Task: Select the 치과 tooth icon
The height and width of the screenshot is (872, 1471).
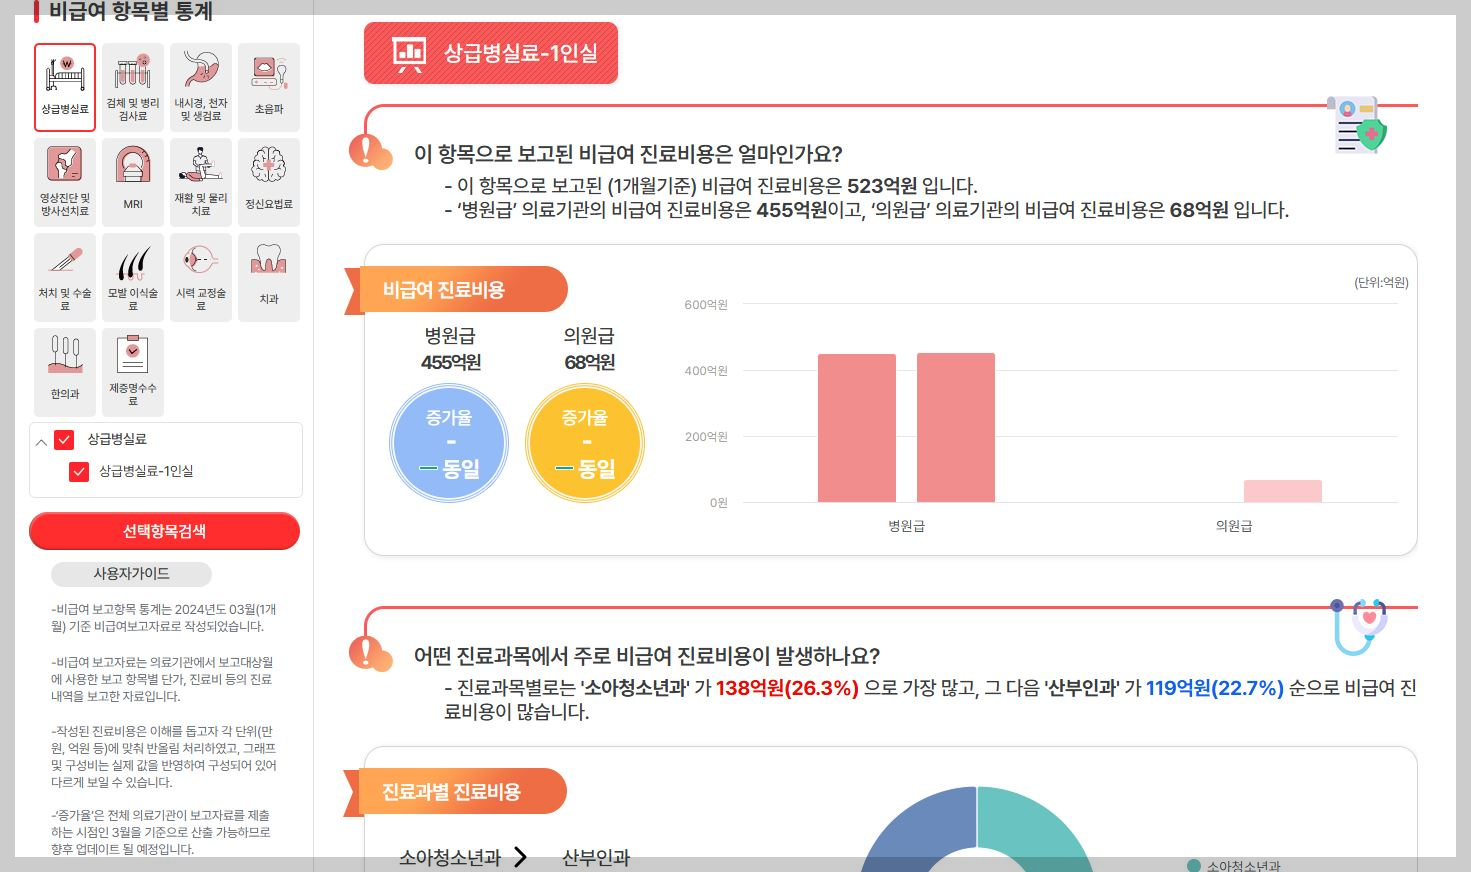Action: click(x=269, y=277)
